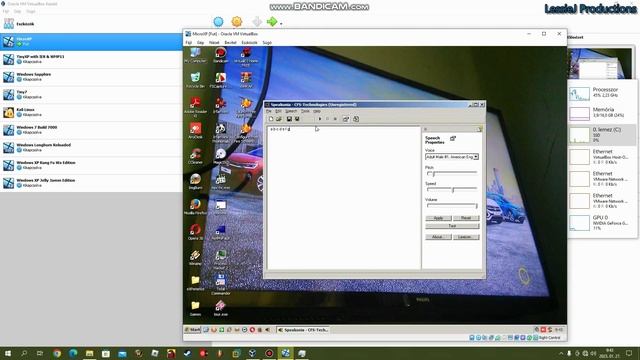Open the Speakonia Edit menu

(x=278, y=111)
